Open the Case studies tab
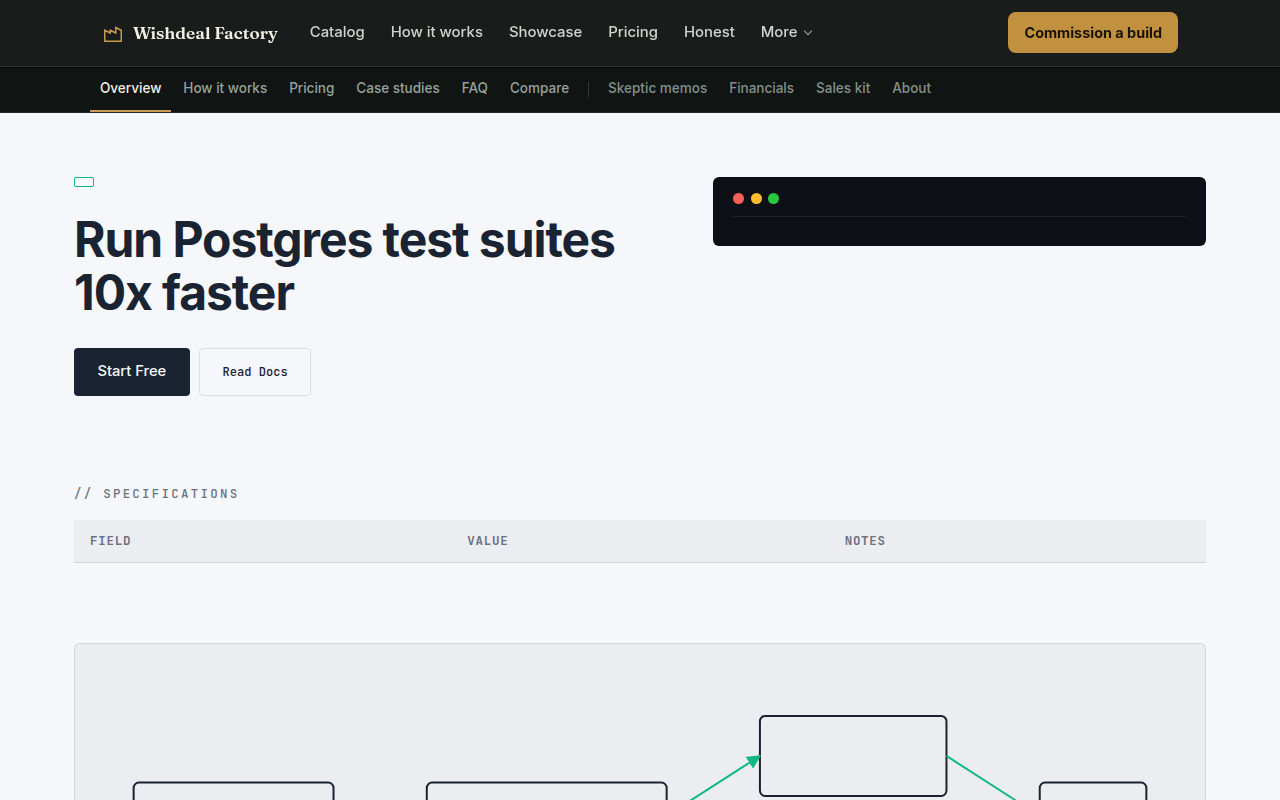The width and height of the screenshot is (1280, 800). 398,88
